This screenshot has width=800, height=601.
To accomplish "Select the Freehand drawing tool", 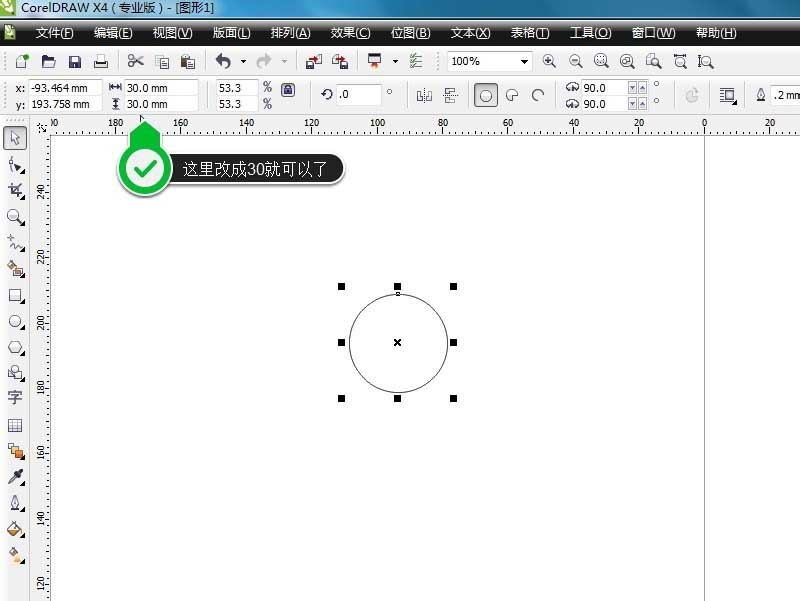I will tap(14, 243).
